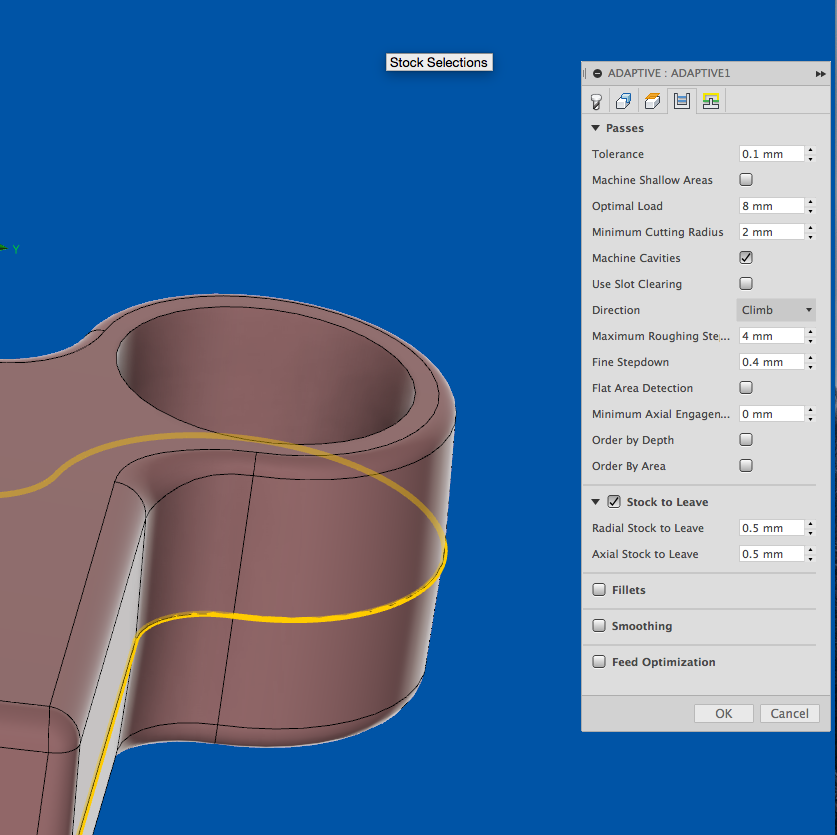The image size is (837, 835).
Task: Enable Feed Optimization checkbox
Action: point(599,661)
